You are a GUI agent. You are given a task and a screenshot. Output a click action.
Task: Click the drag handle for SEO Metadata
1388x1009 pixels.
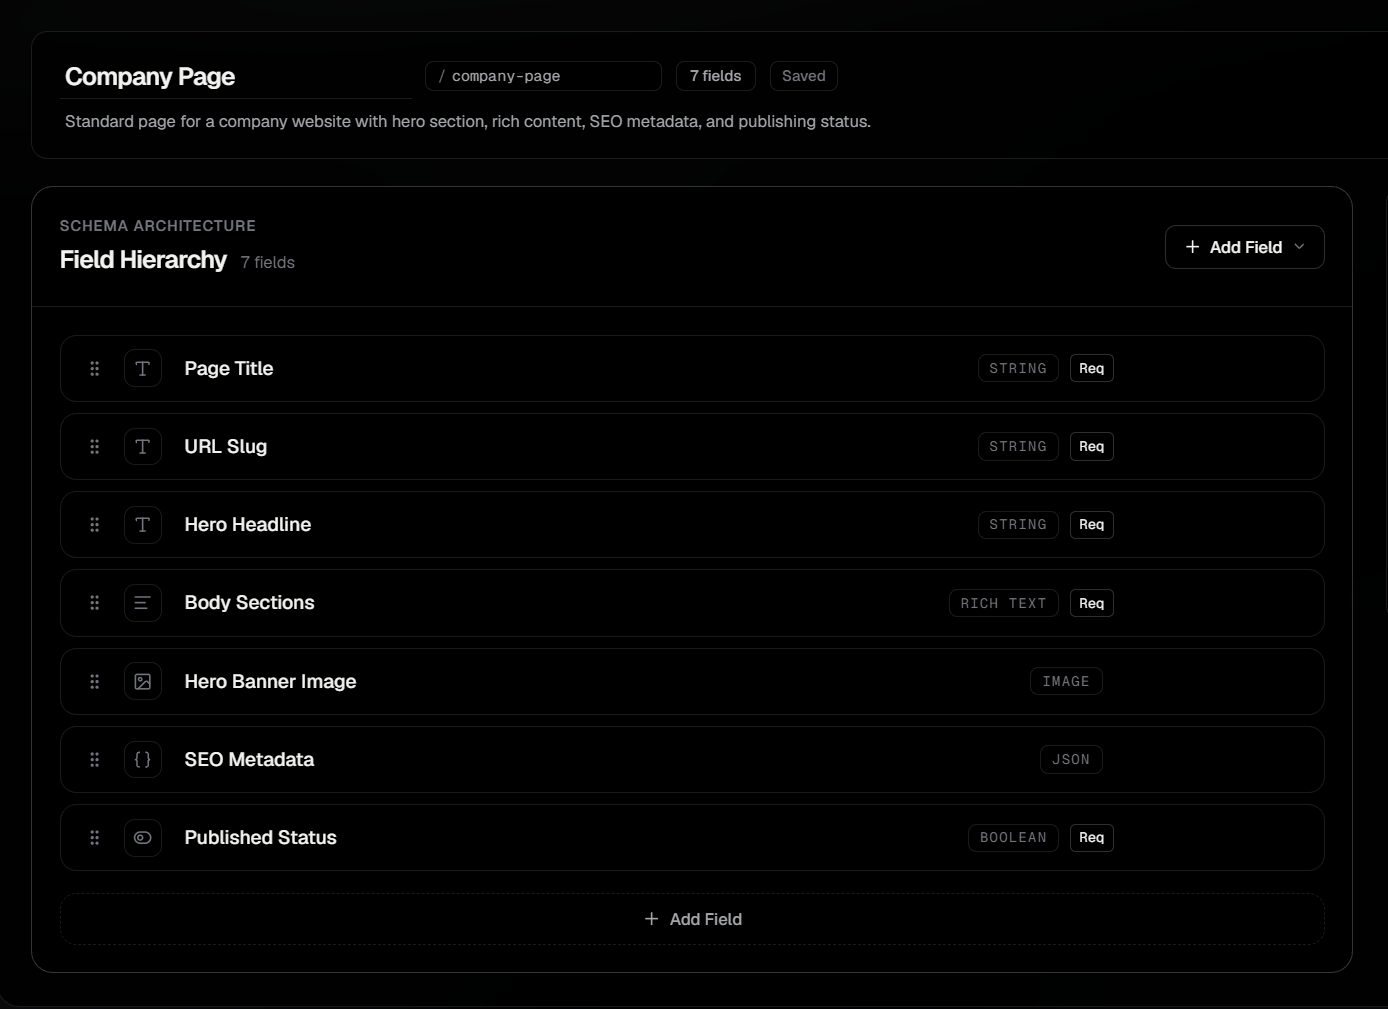click(x=95, y=760)
